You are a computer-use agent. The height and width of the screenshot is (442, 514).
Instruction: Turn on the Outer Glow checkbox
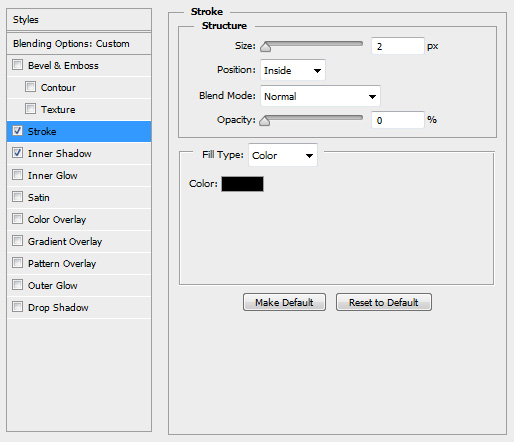click(17, 285)
